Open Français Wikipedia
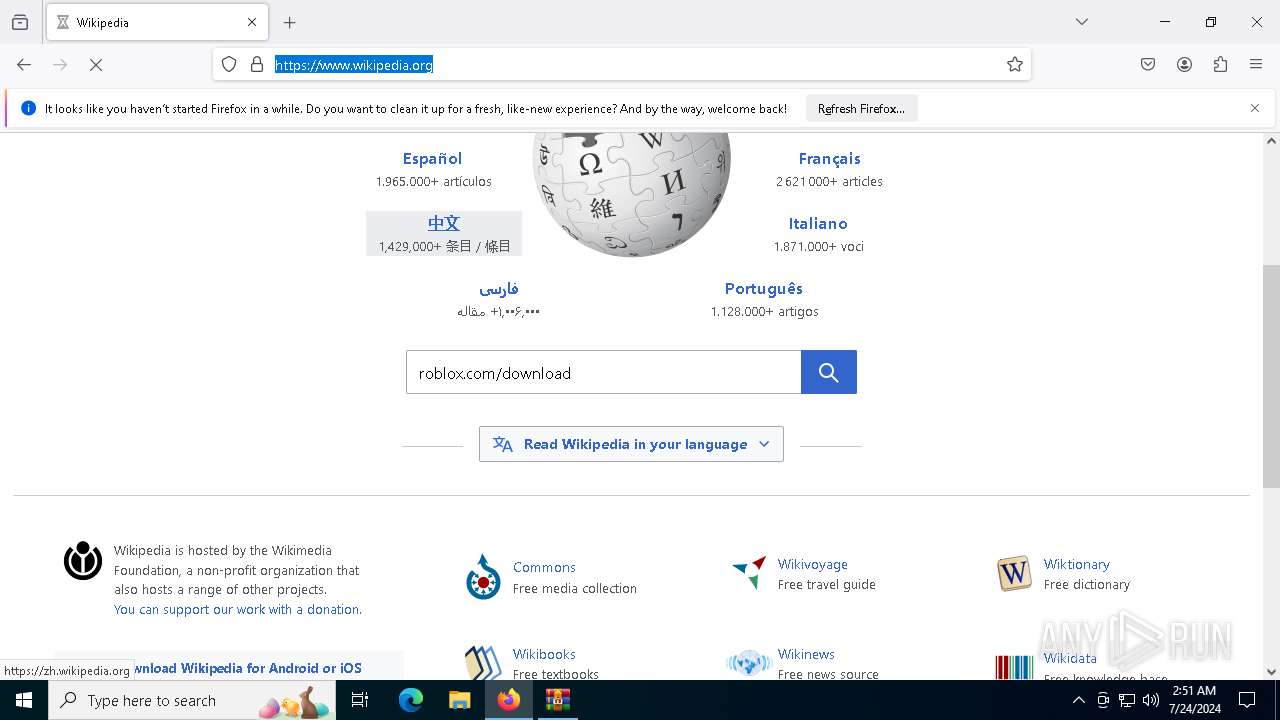The width and height of the screenshot is (1280, 720). [x=829, y=158]
